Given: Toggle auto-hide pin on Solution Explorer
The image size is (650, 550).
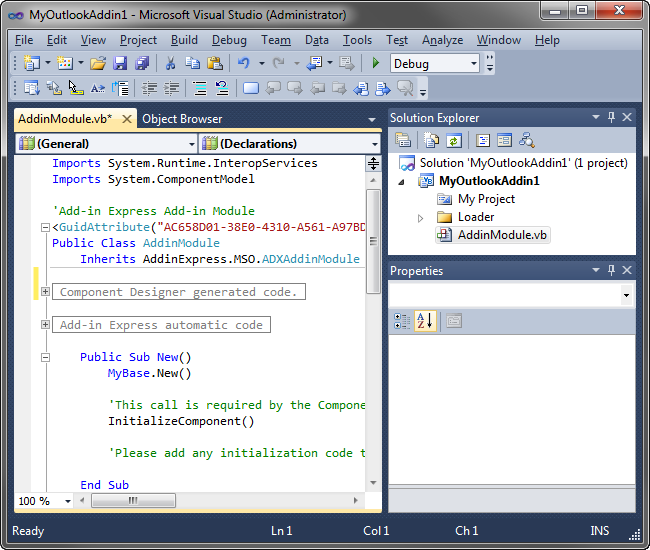Looking at the screenshot, I should click(611, 117).
